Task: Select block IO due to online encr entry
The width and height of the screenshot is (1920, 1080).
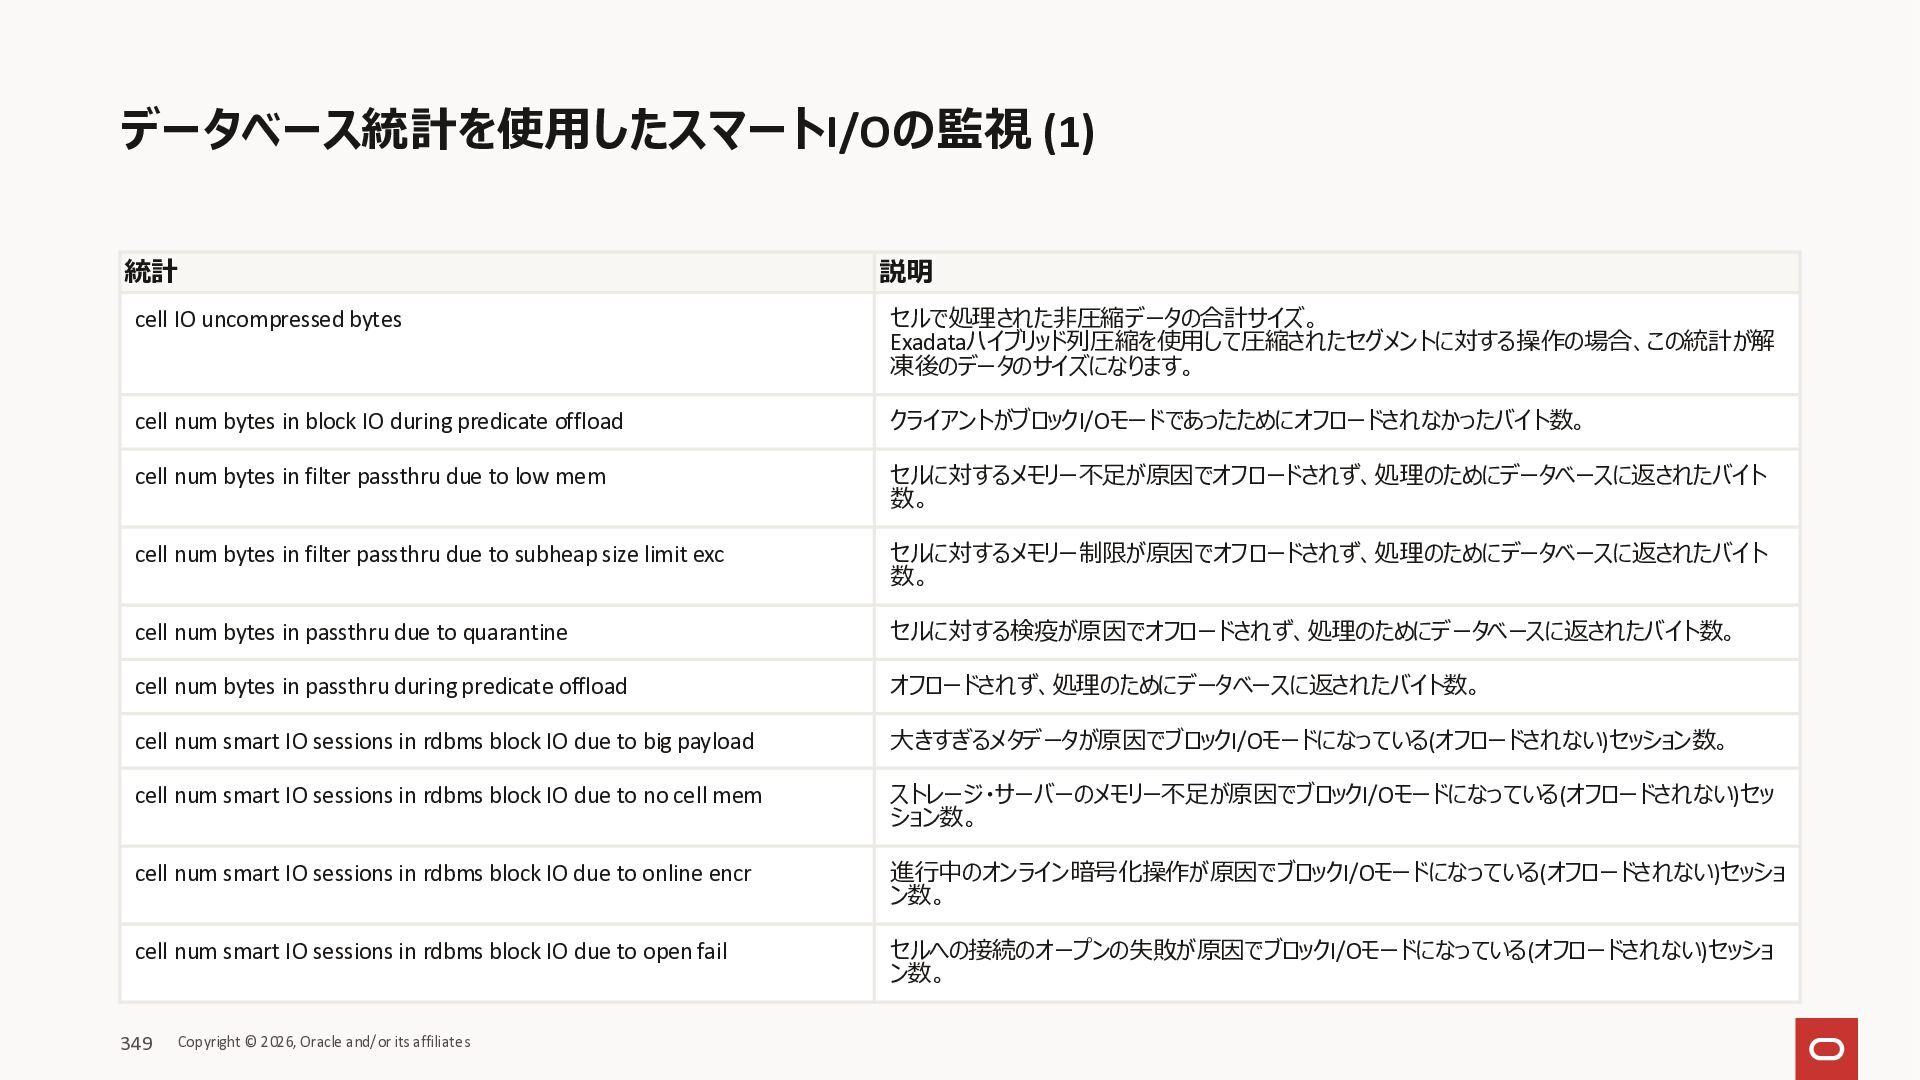Action: pyautogui.click(x=443, y=874)
